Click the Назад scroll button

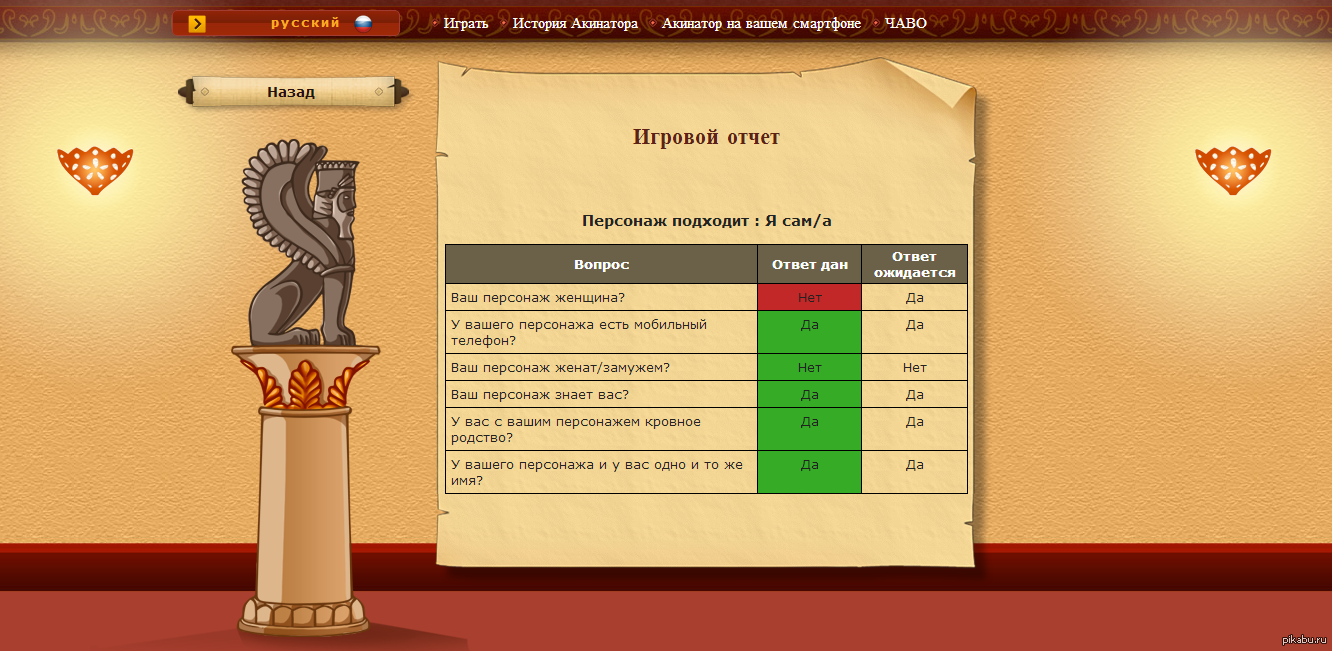[292, 92]
